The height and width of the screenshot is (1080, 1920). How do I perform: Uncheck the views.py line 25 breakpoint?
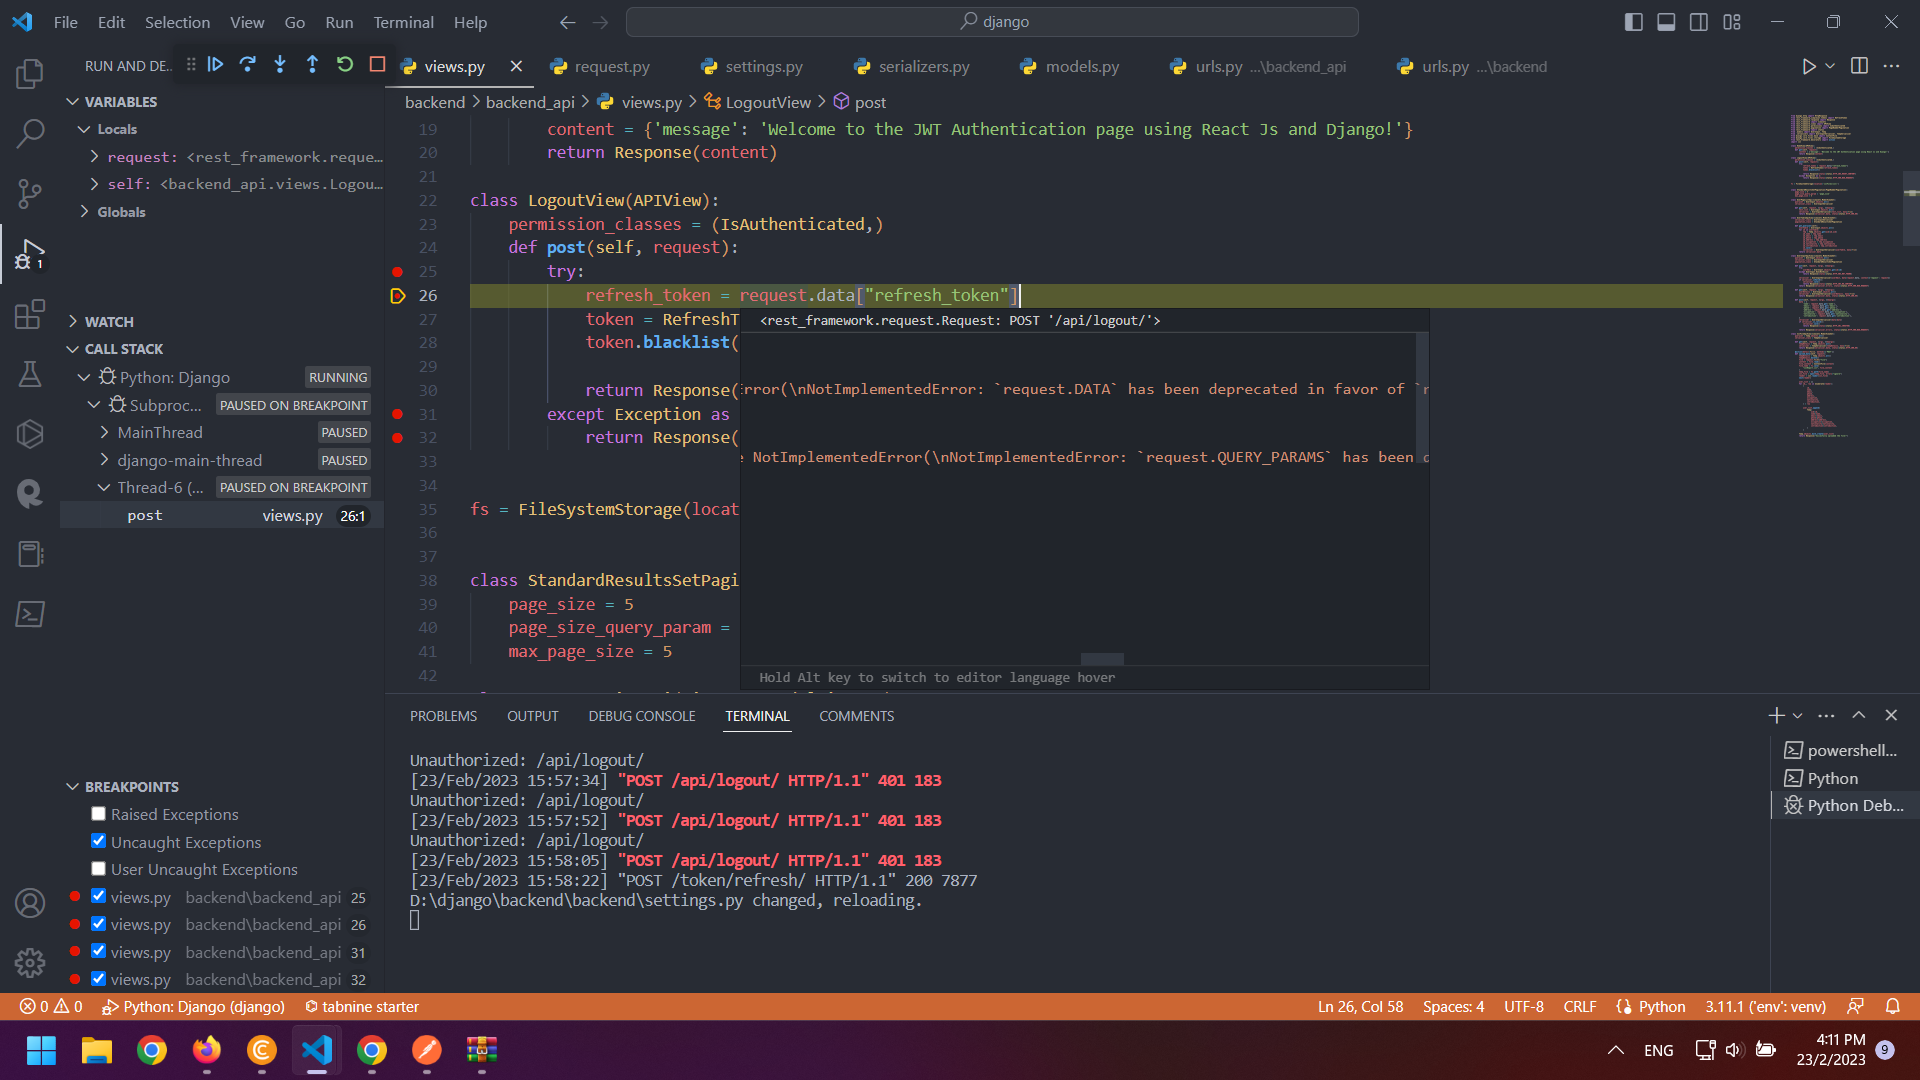pyautogui.click(x=98, y=896)
